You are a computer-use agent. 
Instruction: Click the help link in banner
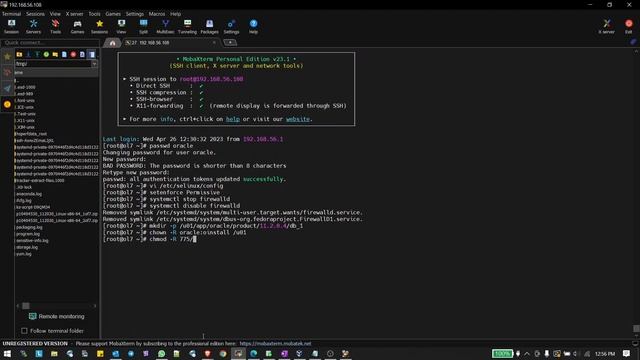233,119
